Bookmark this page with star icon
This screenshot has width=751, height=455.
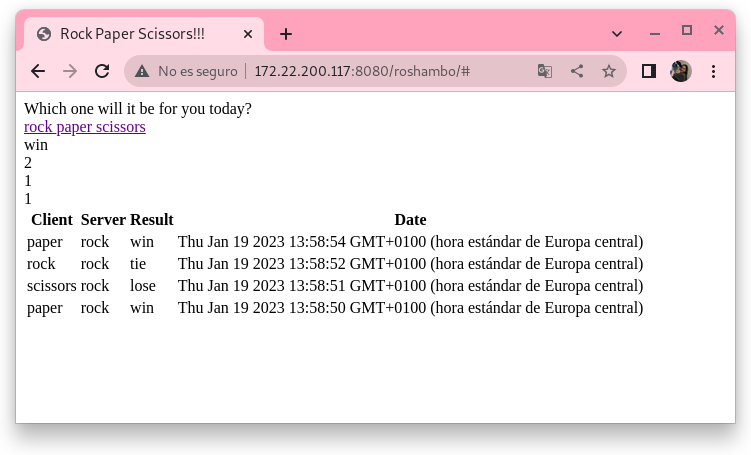tap(609, 71)
